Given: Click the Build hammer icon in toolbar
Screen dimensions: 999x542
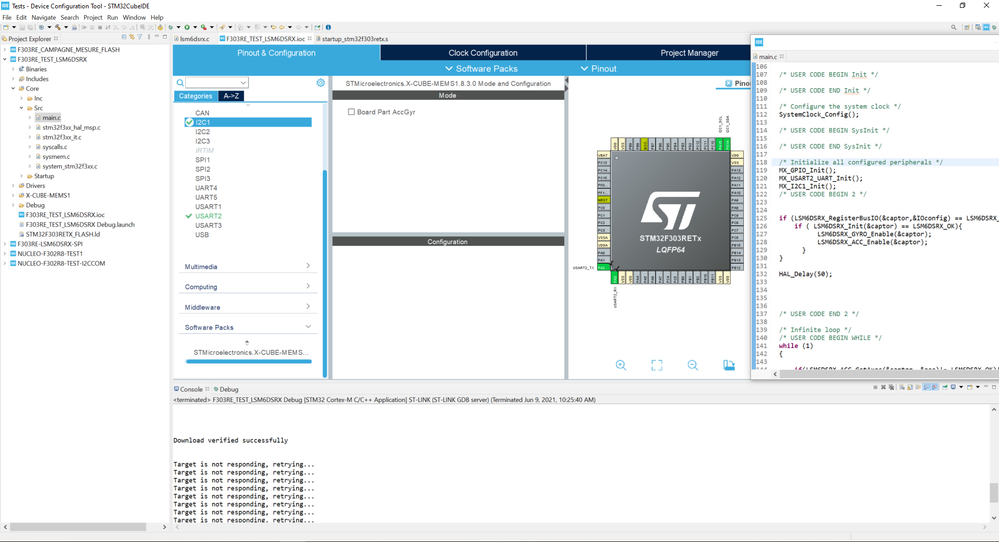Looking at the screenshot, I should (58, 27).
